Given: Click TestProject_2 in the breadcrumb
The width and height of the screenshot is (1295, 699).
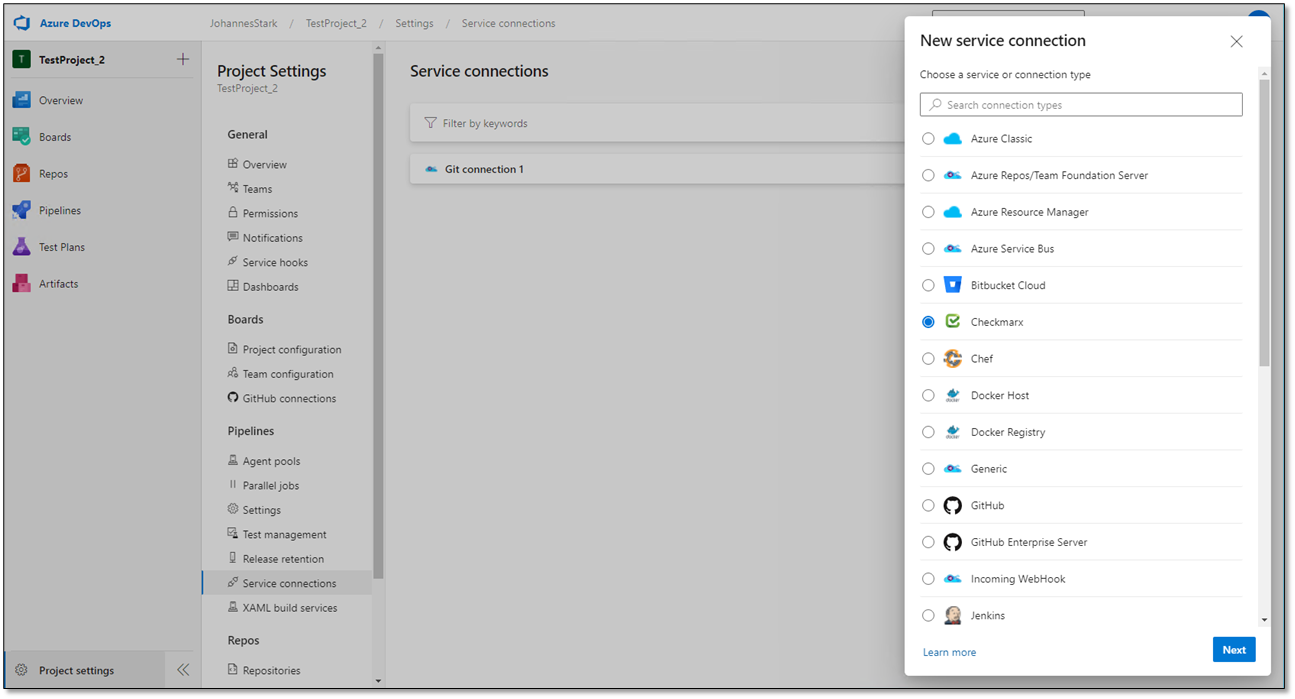Looking at the screenshot, I should 336,23.
